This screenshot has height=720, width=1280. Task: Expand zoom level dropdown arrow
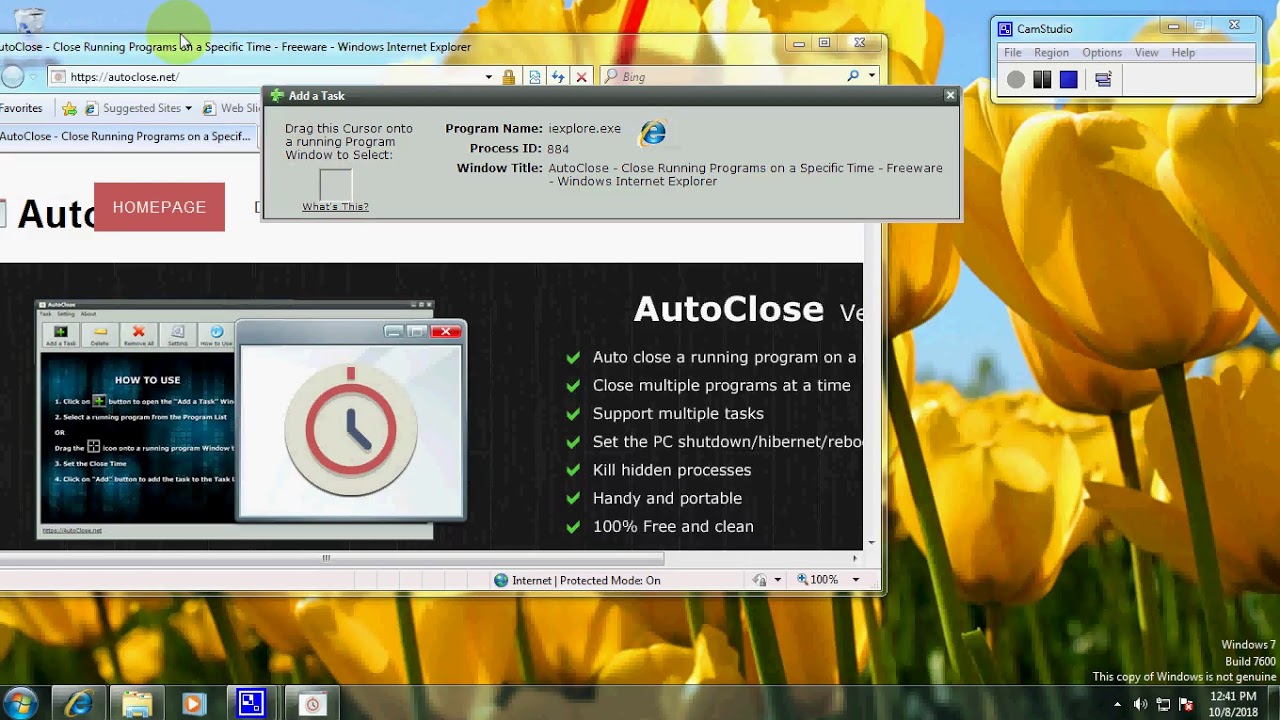[x=855, y=580]
